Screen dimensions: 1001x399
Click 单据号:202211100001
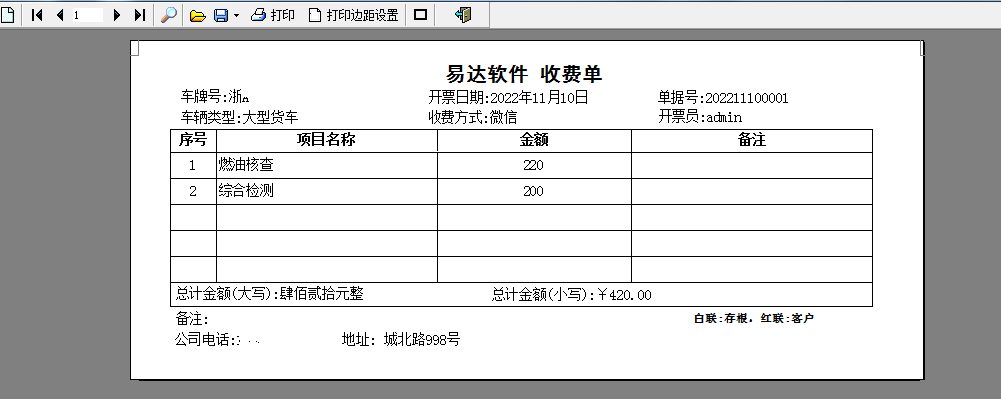723,98
